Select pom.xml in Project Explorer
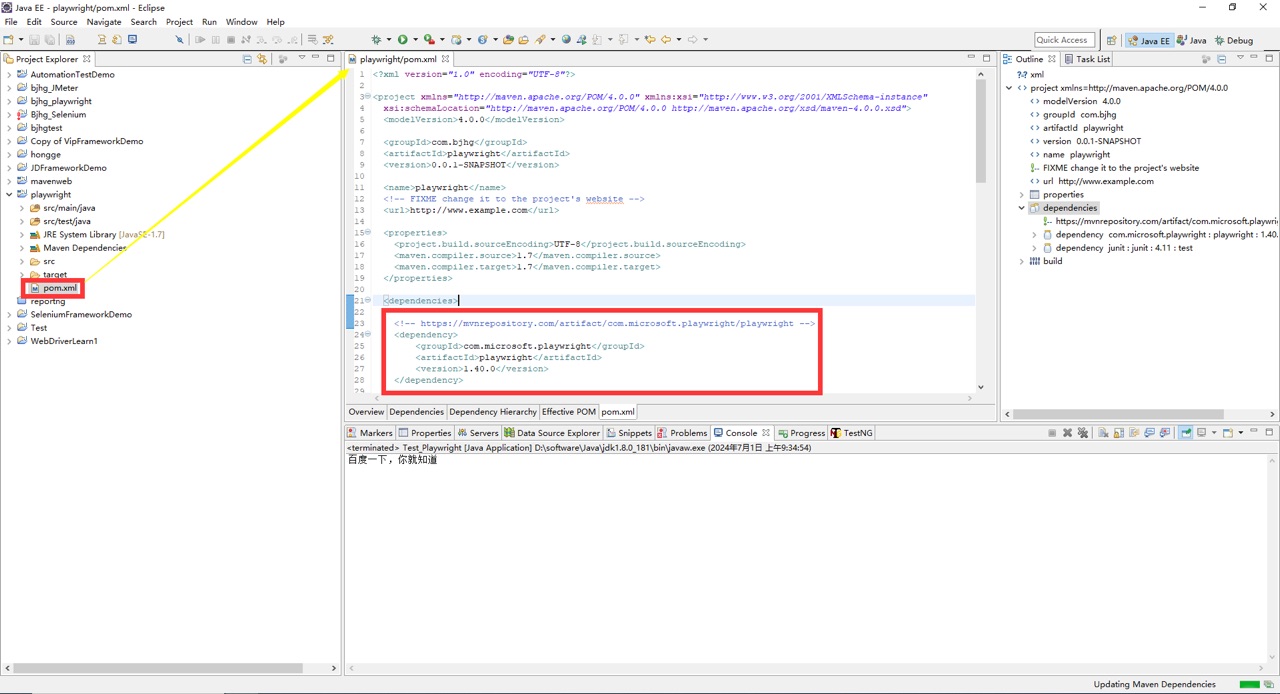The height and width of the screenshot is (694, 1280). (59, 288)
